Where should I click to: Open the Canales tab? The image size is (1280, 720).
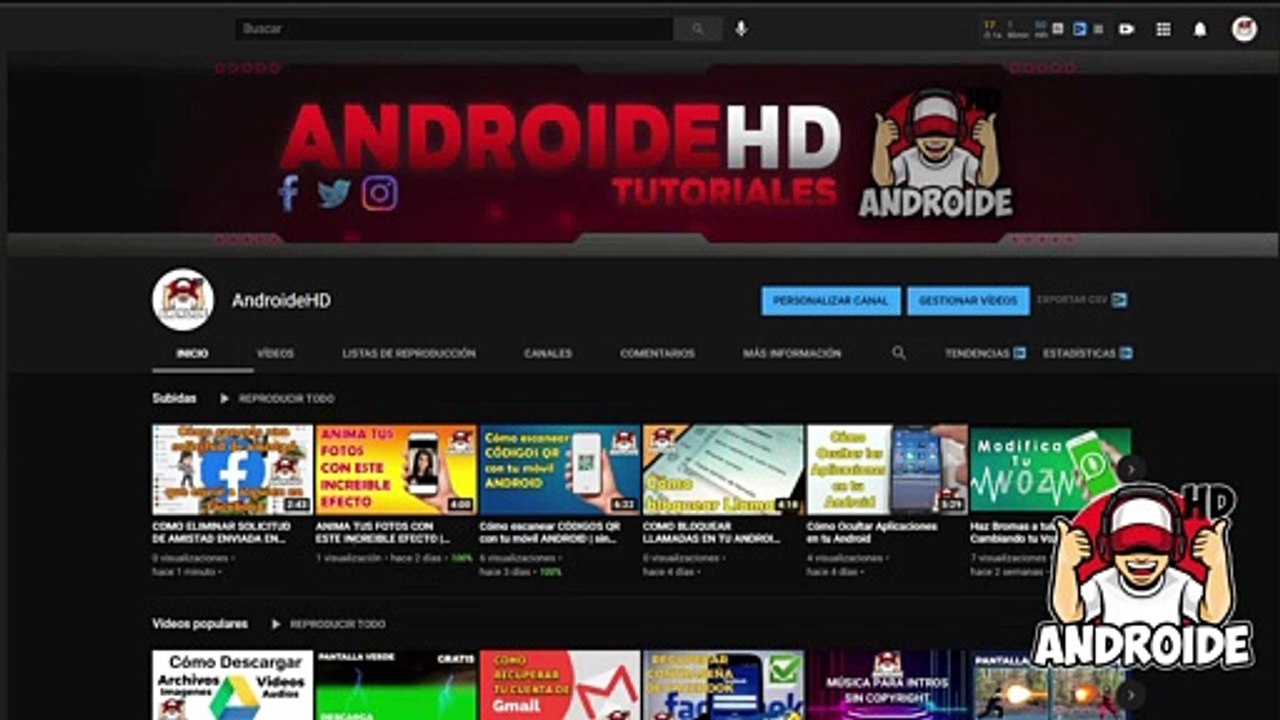pos(548,353)
